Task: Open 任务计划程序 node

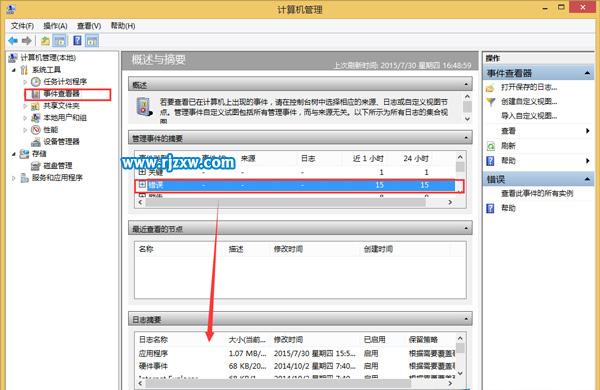Action: click(x=65, y=82)
